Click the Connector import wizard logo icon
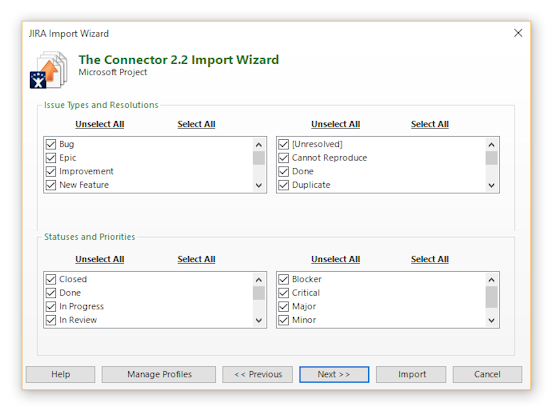 [x=49, y=70]
